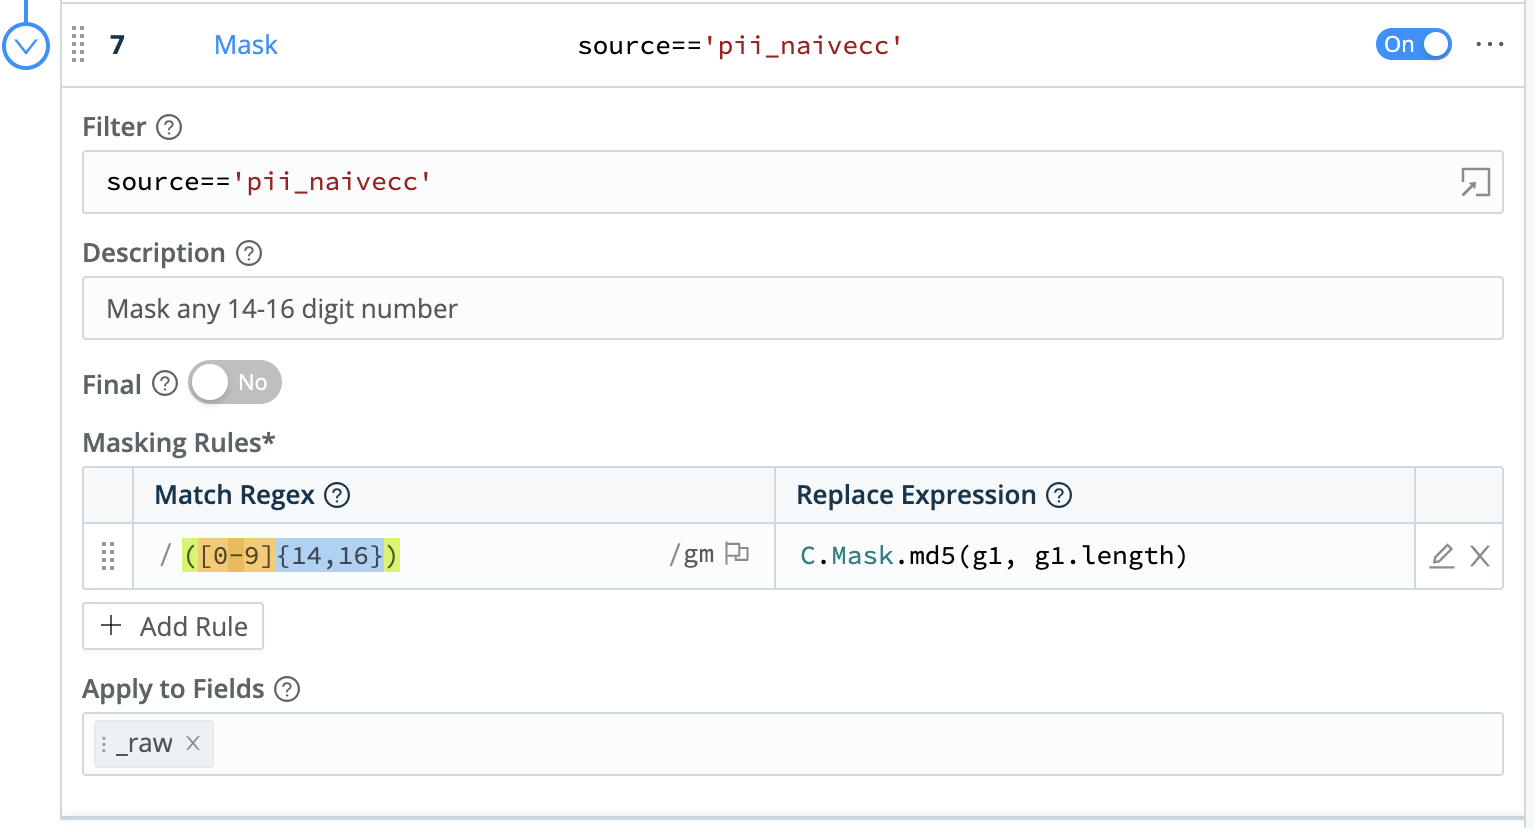
Task: Open the Filter help tooltip
Action: (x=170, y=128)
